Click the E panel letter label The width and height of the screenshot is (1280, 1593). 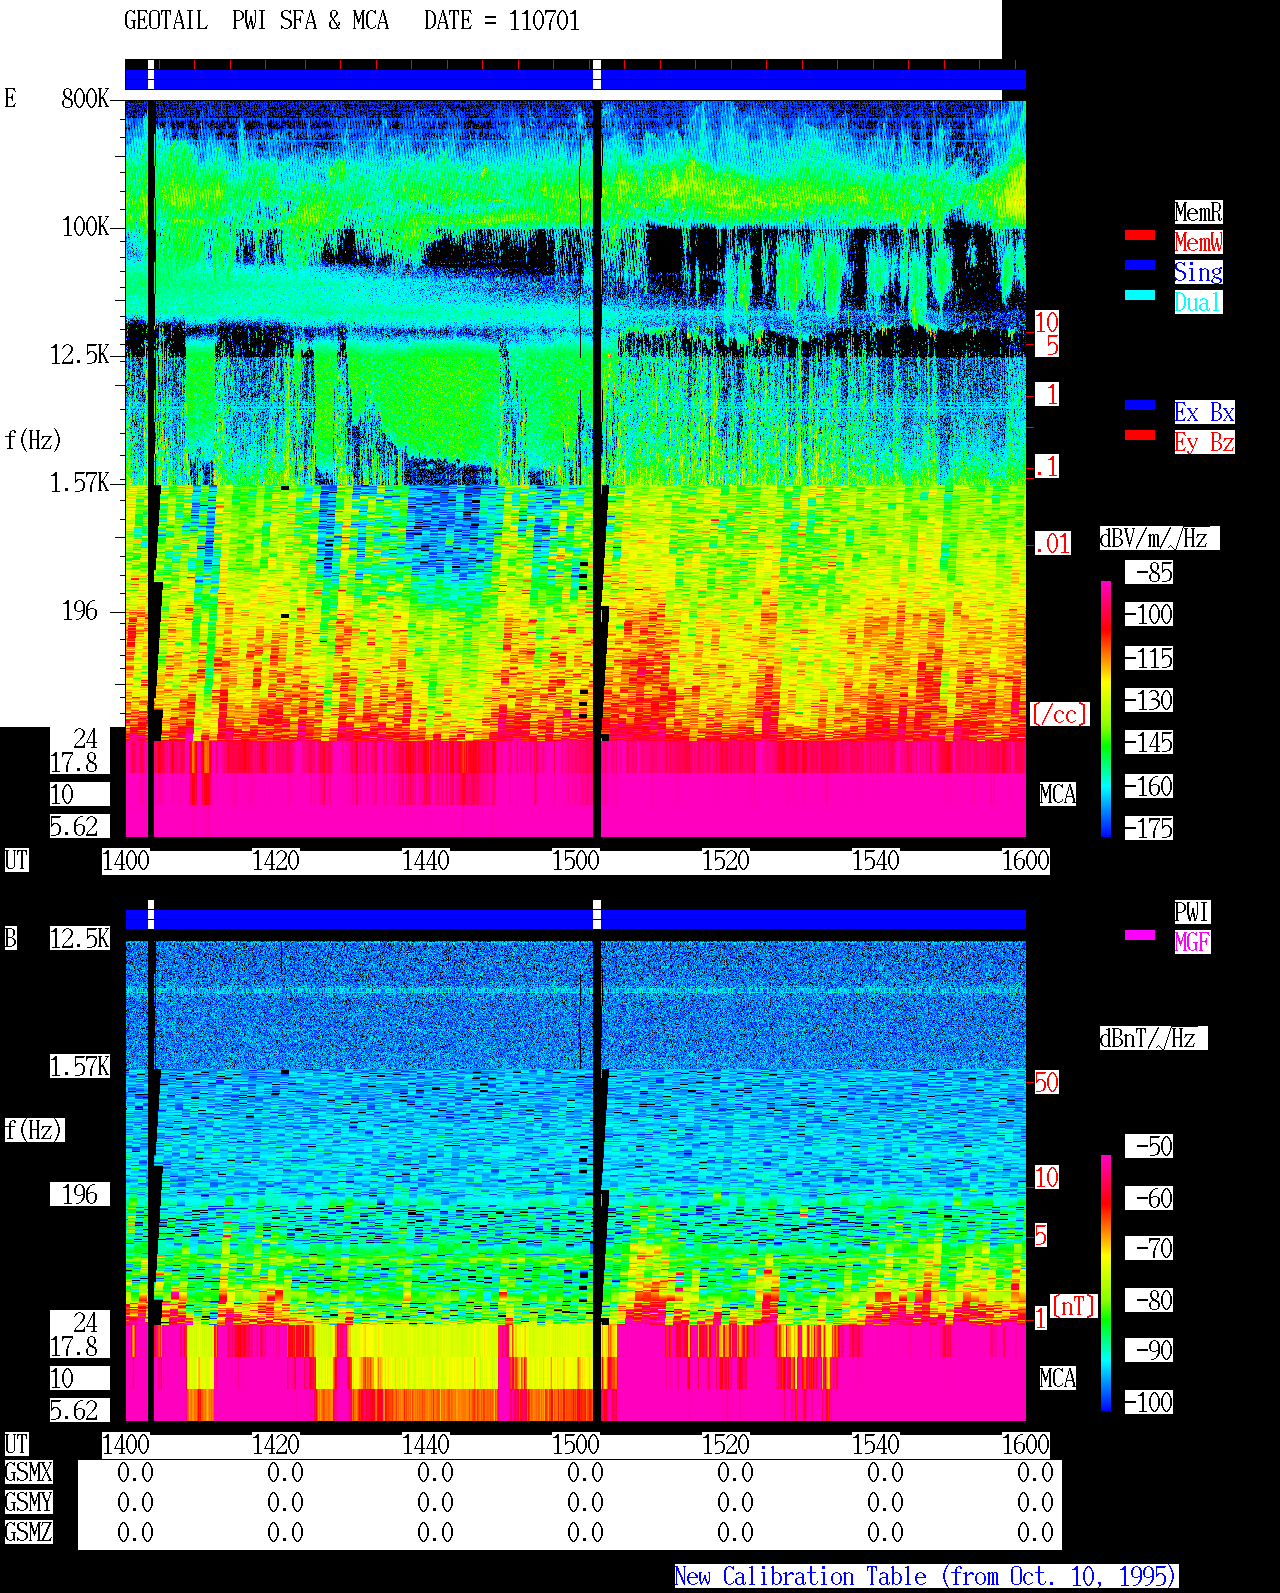point(11,98)
